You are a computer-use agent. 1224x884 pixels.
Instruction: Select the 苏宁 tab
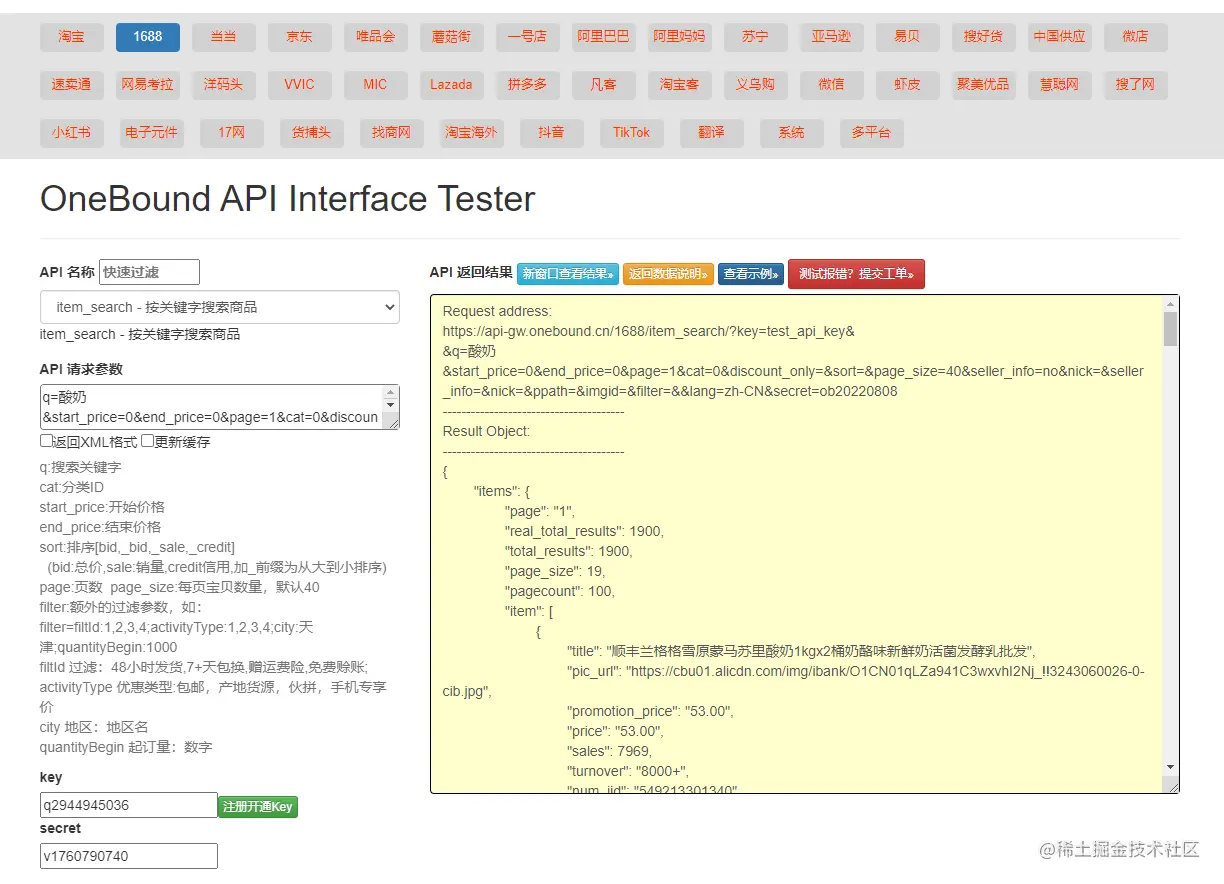click(x=756, y=37)
